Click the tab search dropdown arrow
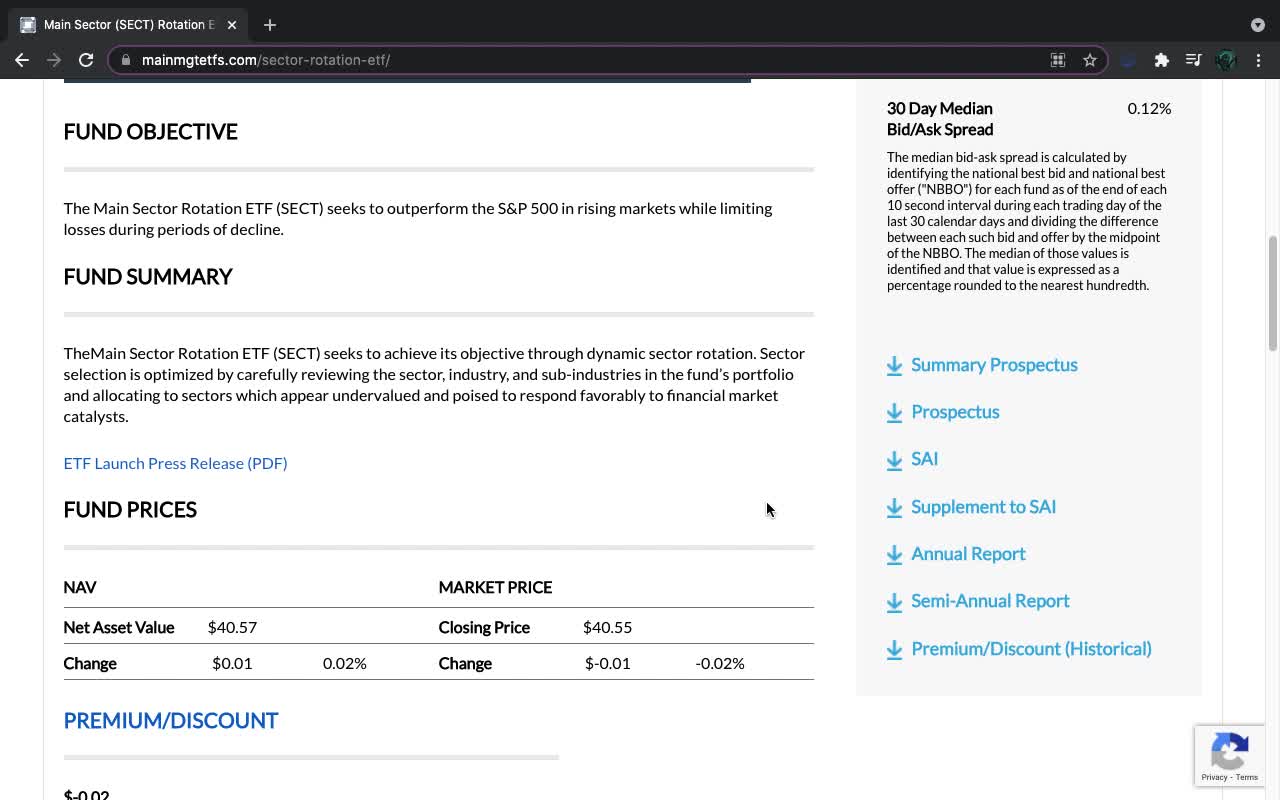Image resolution: width=1280 pixels, height=800 pixels. click(1258, 24)
